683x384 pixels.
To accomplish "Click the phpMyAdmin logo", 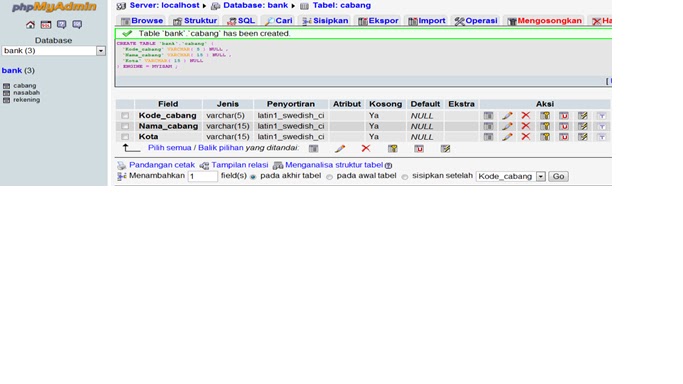I will click(54, 7).
